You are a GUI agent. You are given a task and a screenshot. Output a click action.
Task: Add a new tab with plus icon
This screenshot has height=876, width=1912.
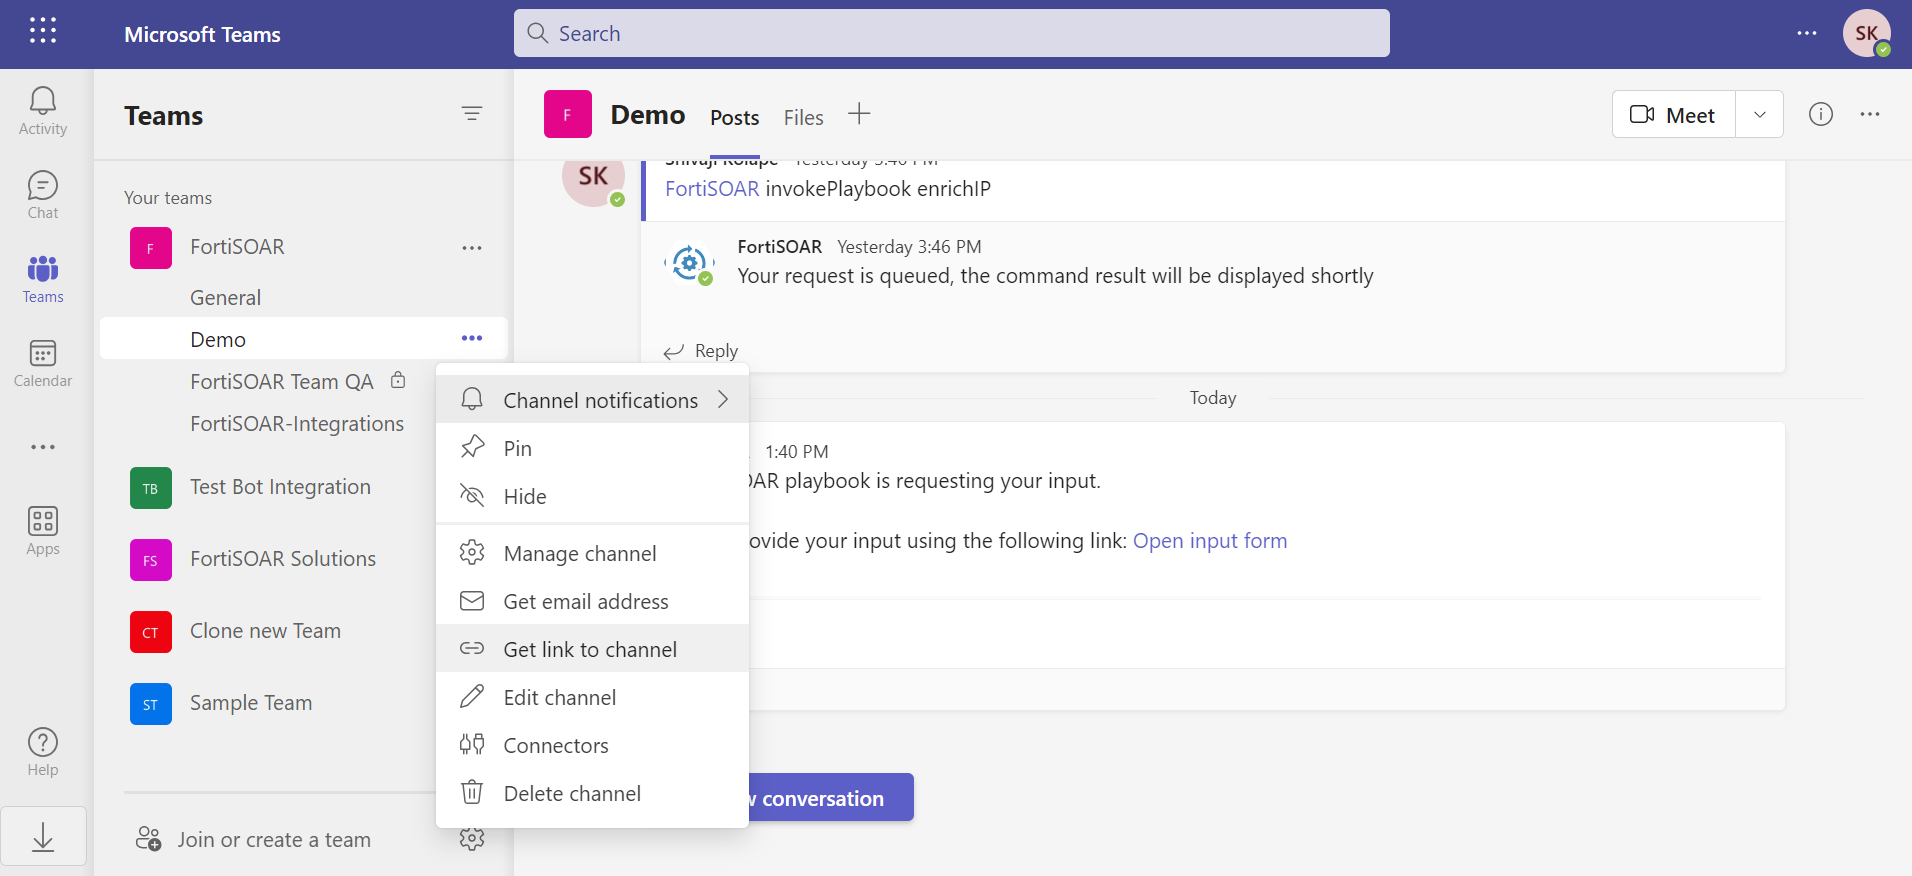click(859, 114)
